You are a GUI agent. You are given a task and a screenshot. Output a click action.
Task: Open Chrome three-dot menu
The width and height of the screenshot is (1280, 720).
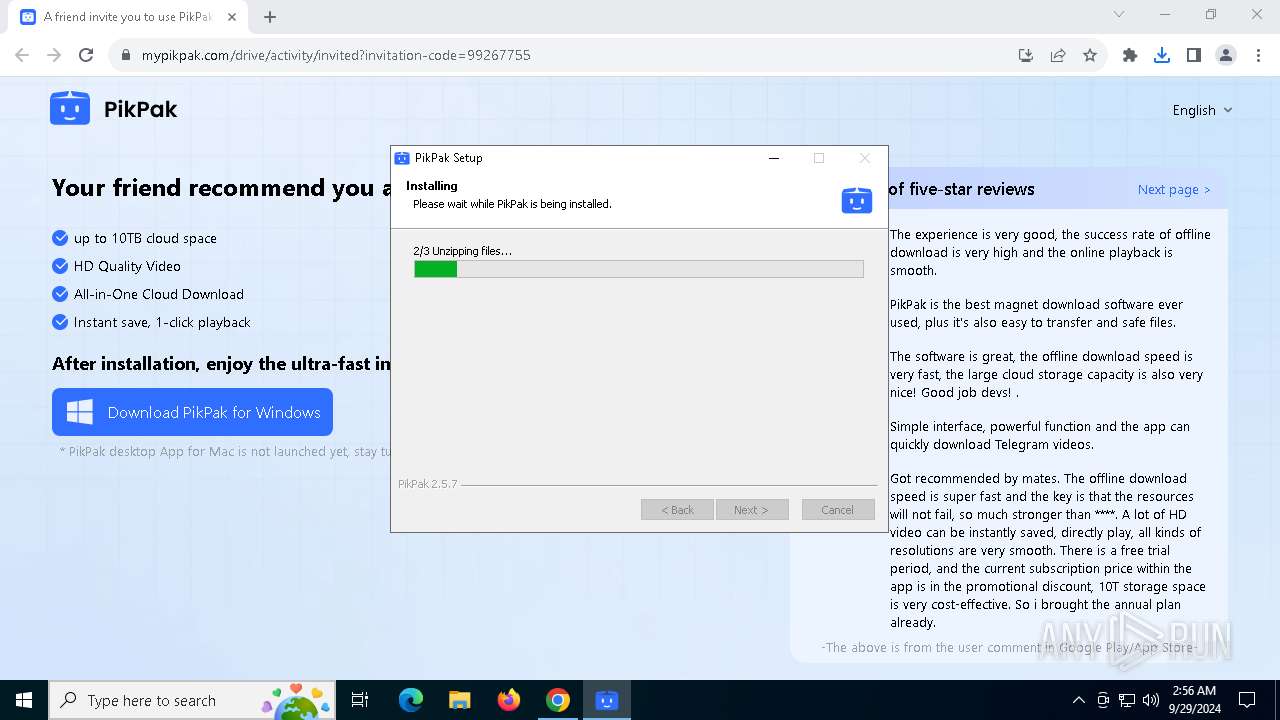[1258, 55]
